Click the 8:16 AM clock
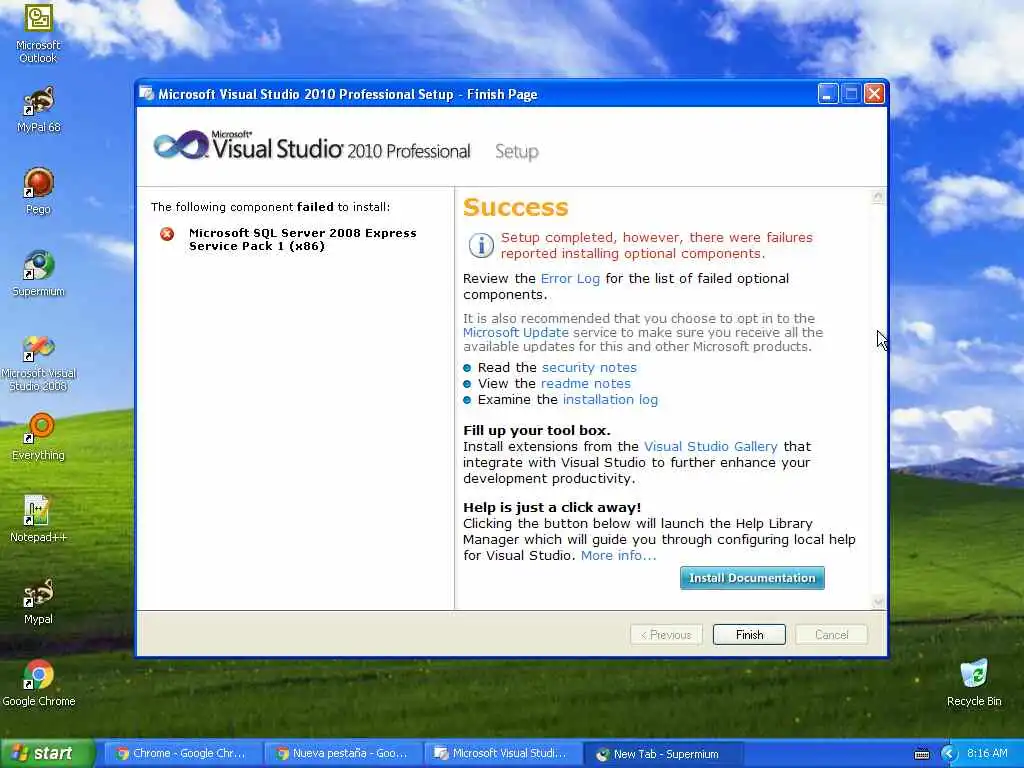The image size is (1024, 768). [x=987, y=754]
